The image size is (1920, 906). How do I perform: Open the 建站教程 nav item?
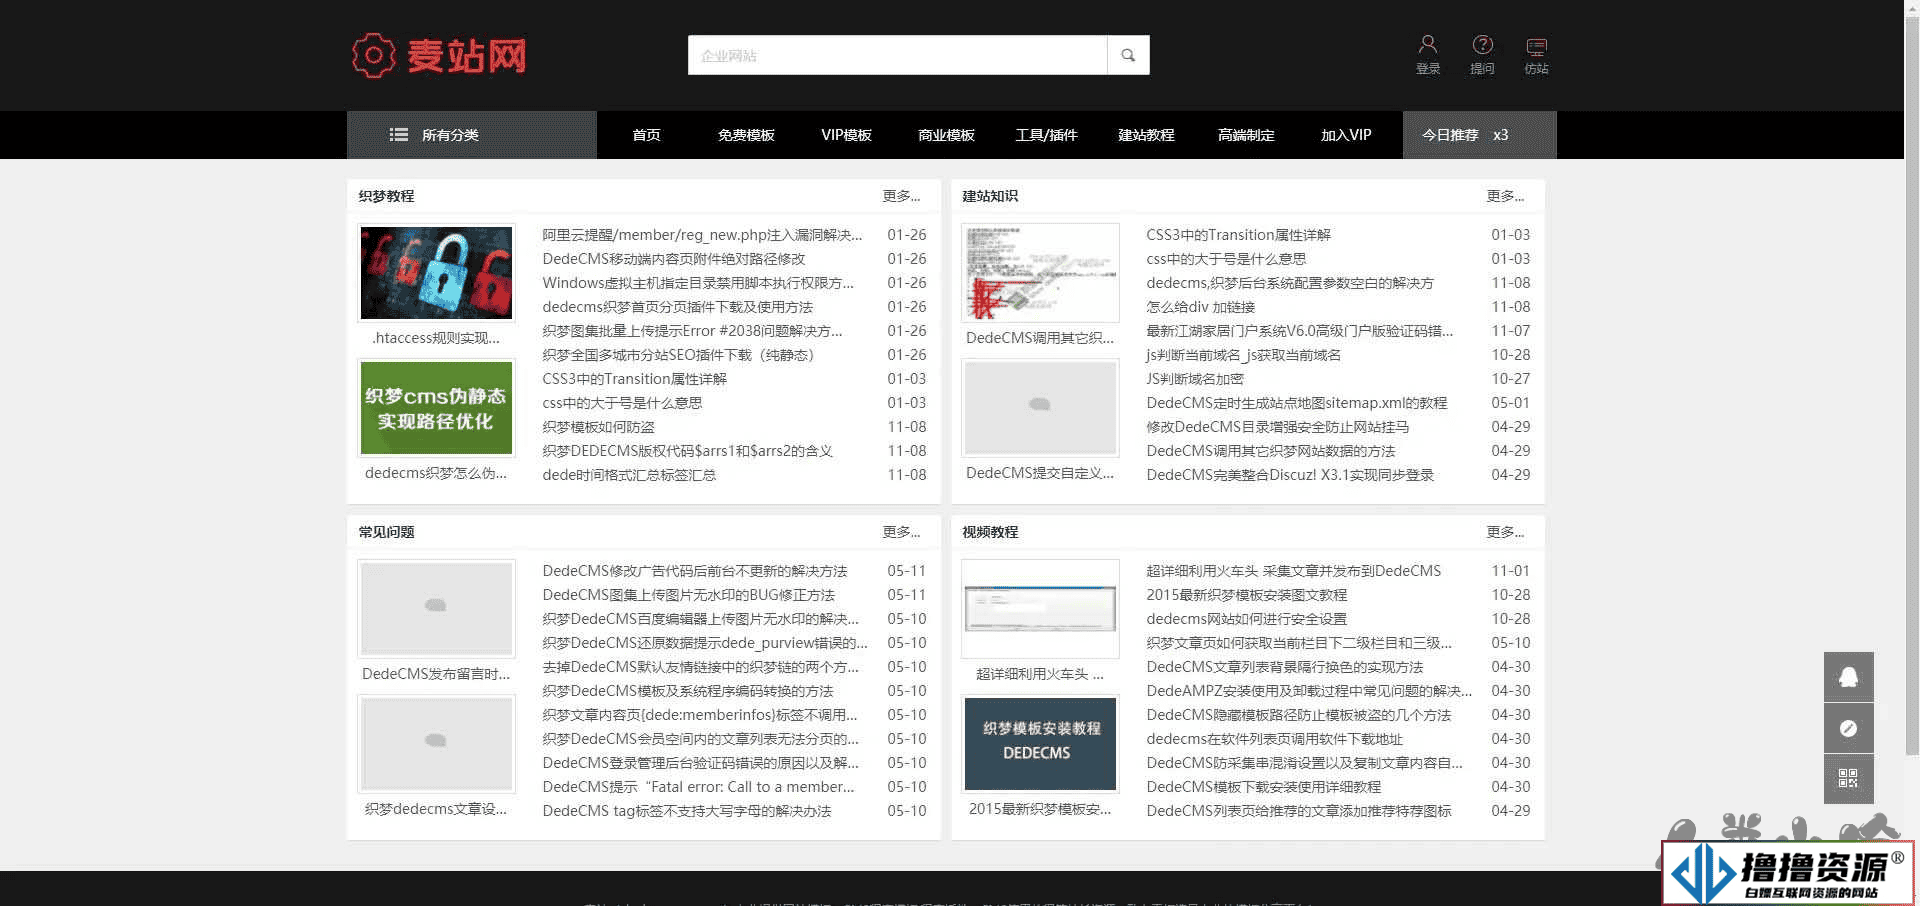[1146, 135]
